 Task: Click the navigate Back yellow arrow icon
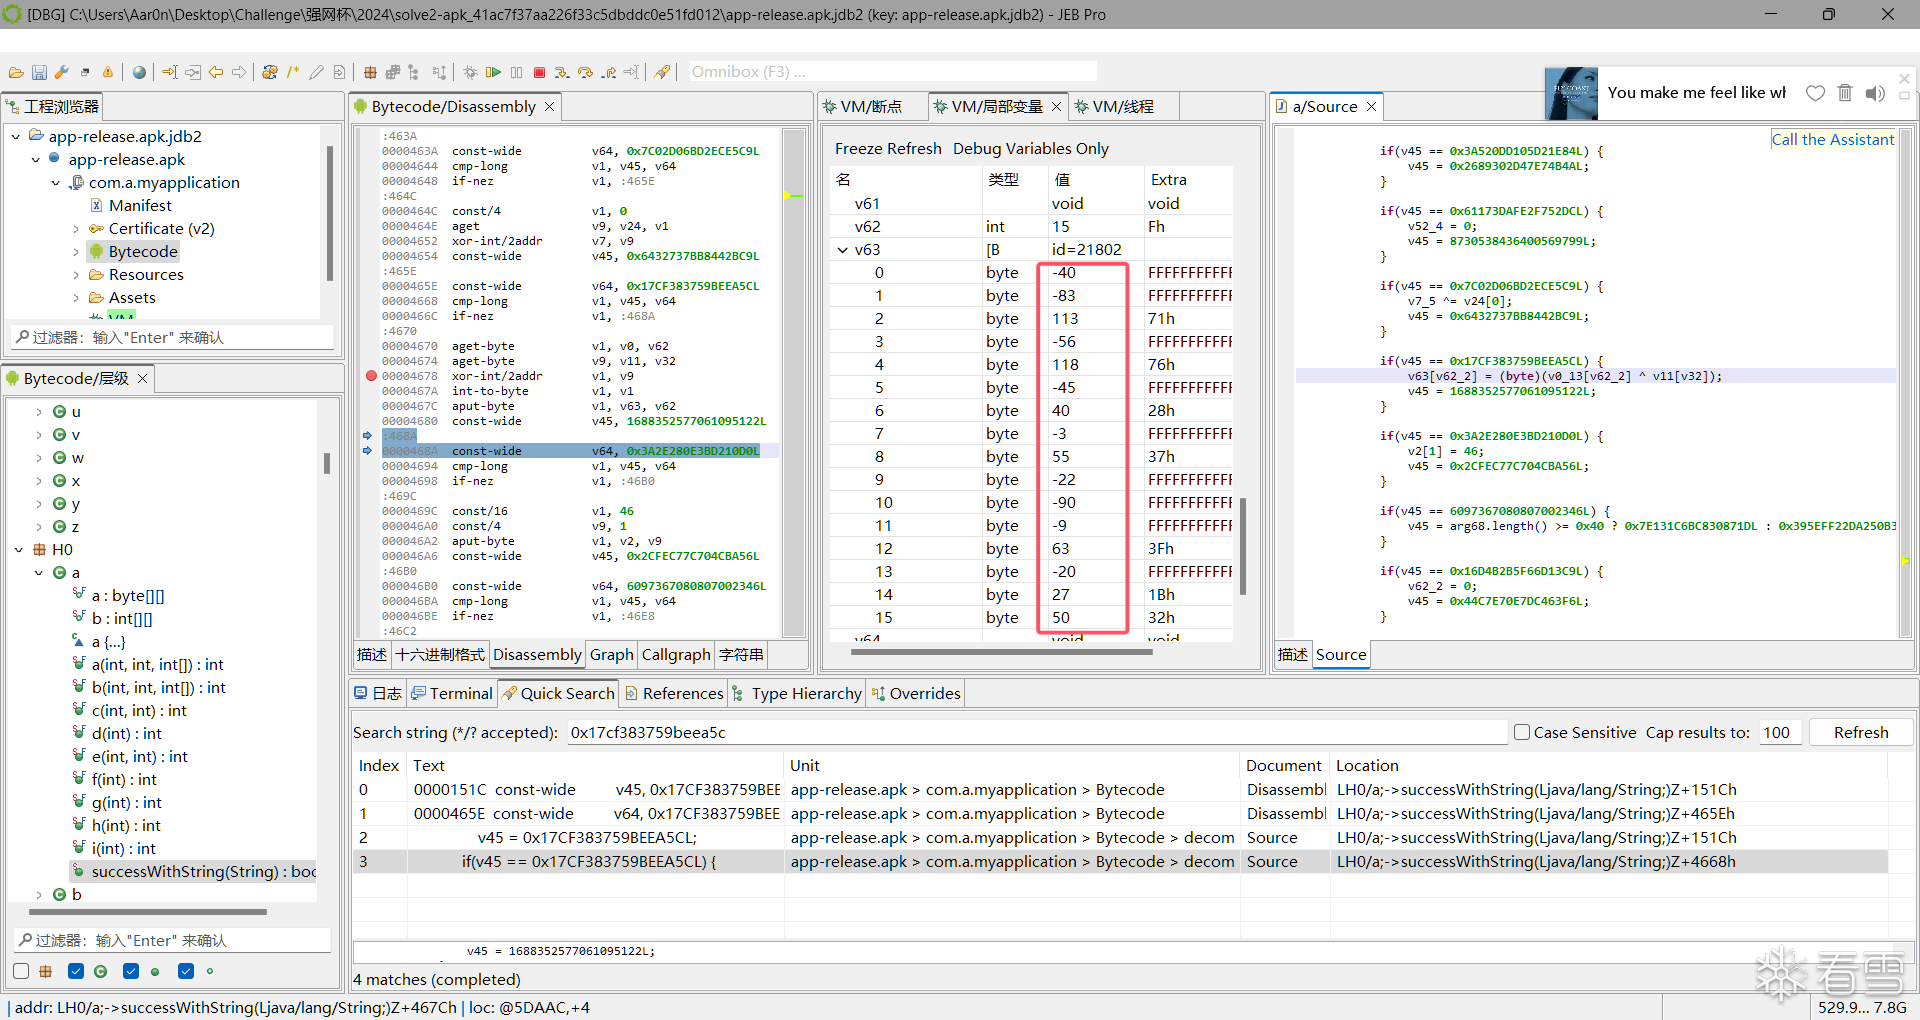point(216,72)
